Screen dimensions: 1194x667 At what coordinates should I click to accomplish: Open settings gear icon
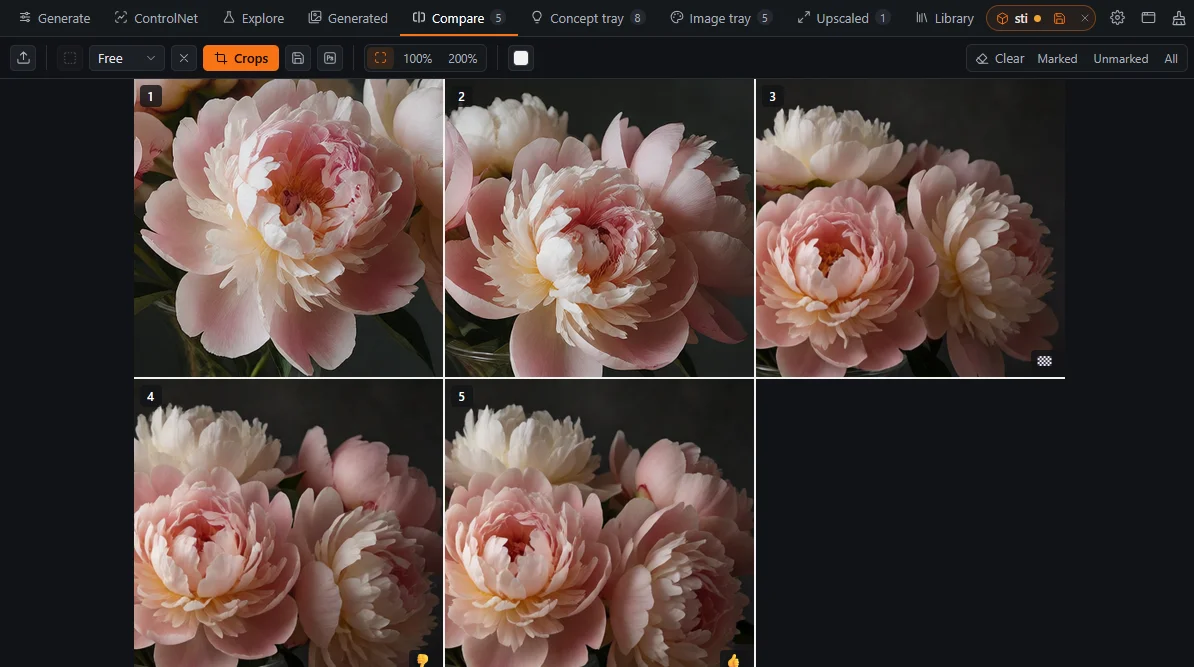pos(1117,18)
